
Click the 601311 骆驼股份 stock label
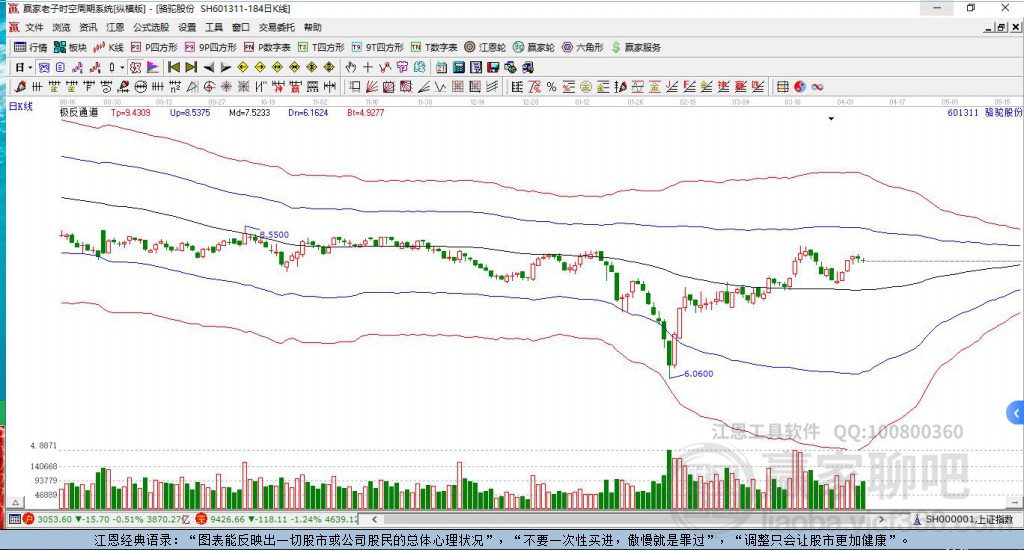coord(984,112)
